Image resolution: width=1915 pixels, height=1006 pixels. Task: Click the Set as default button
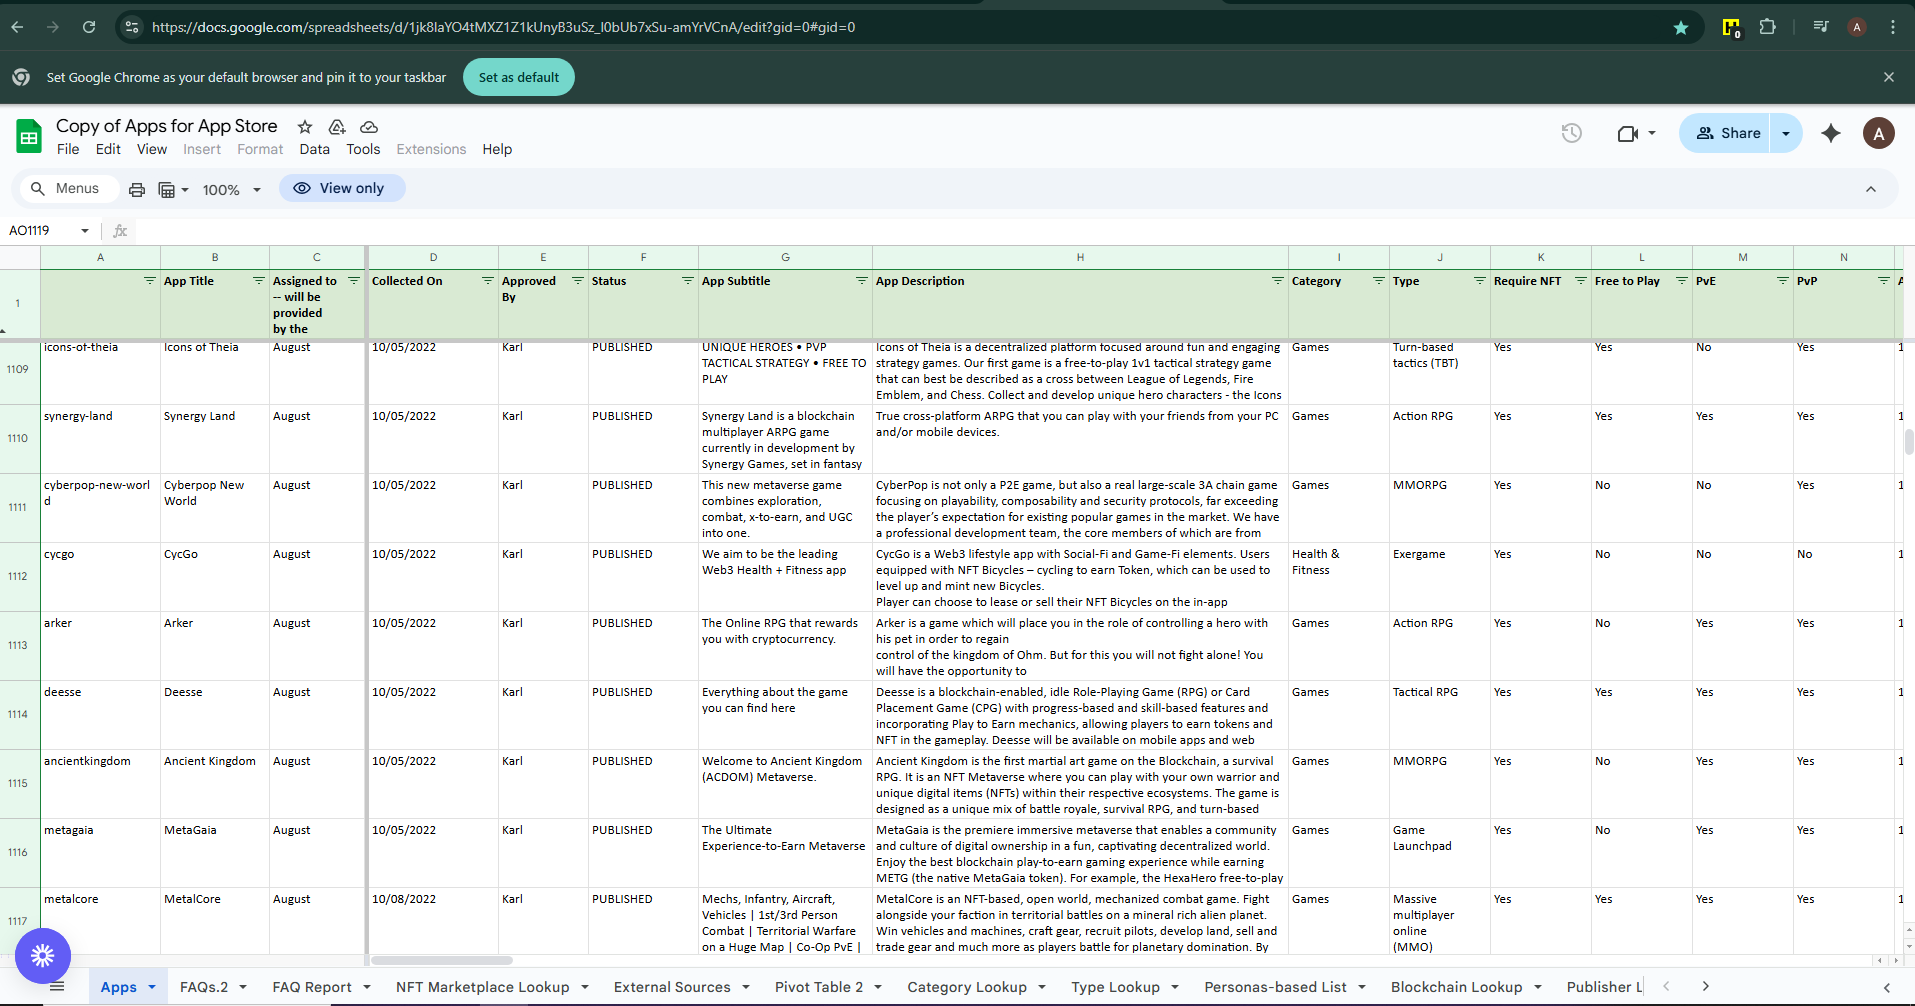click(518, 77)
